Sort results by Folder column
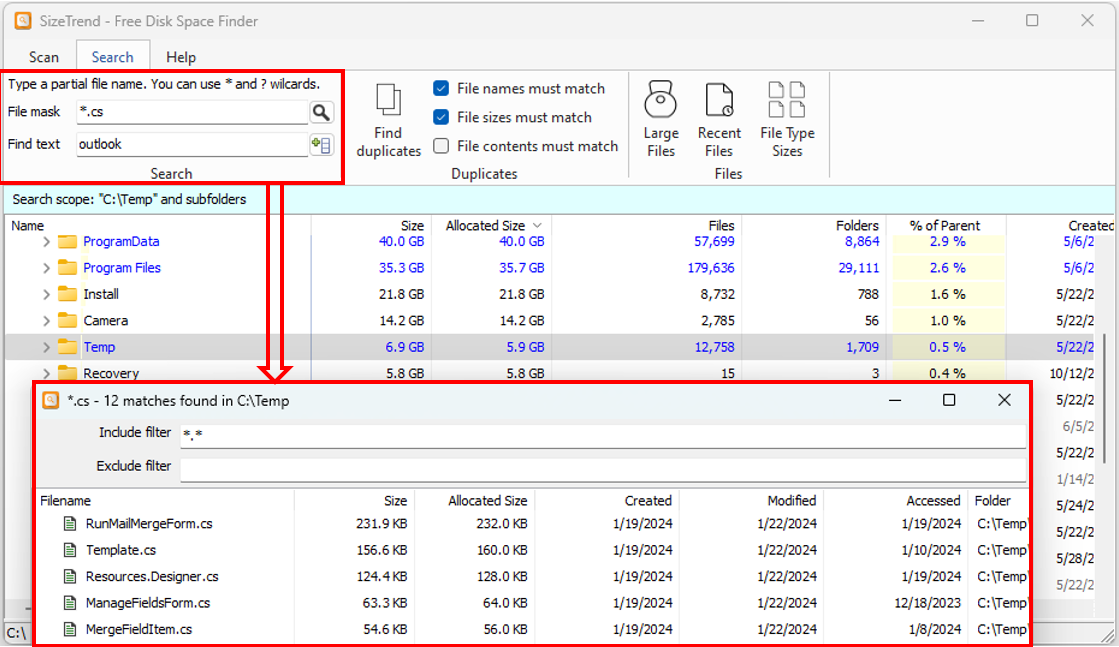1119x647 pixels. point(993,501)
